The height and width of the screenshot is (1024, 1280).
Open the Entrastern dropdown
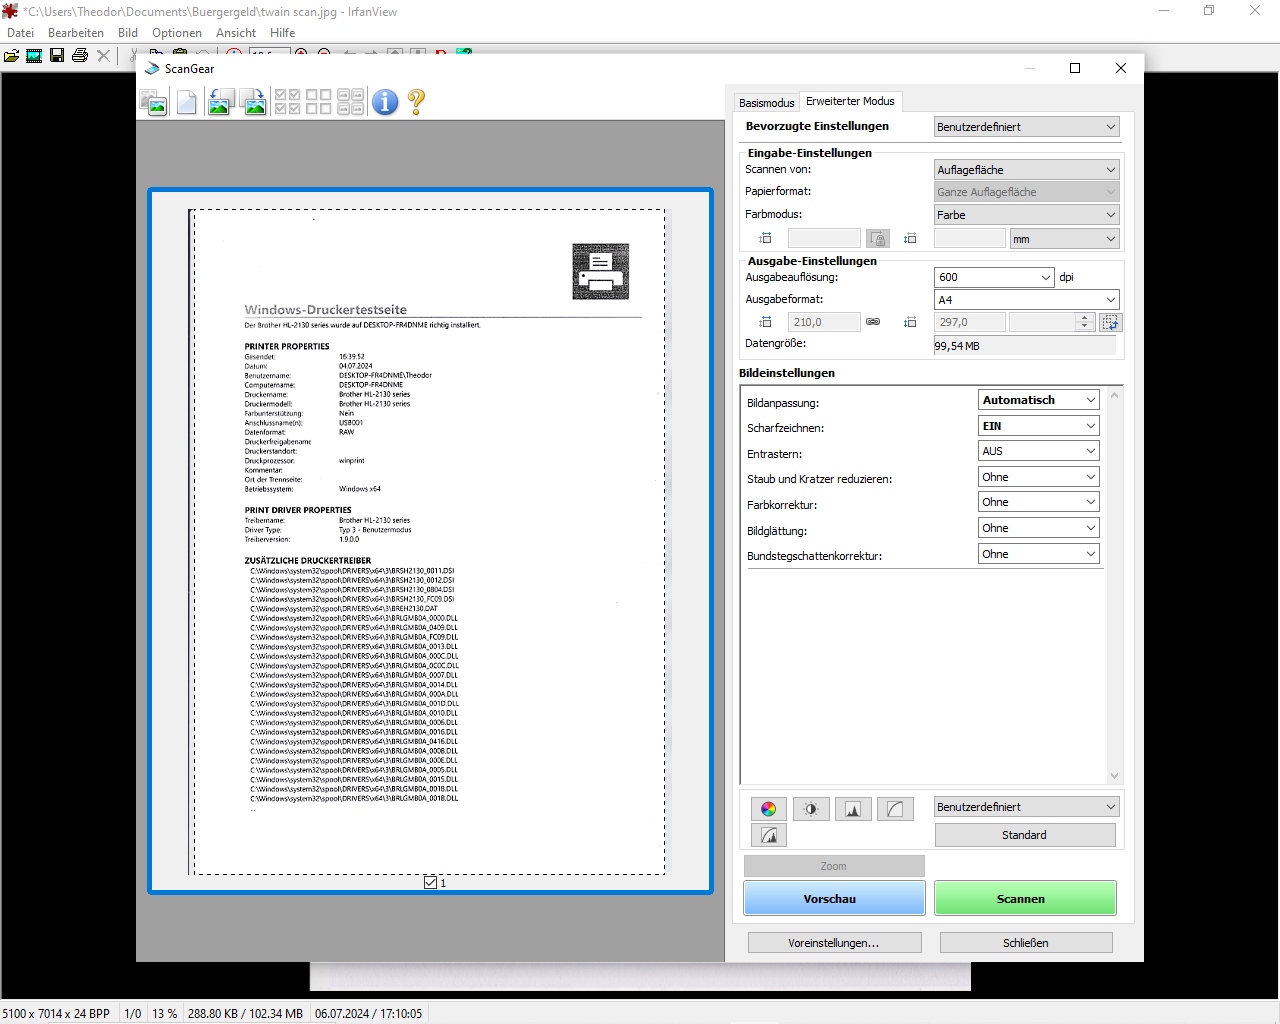click(1038, 451)
